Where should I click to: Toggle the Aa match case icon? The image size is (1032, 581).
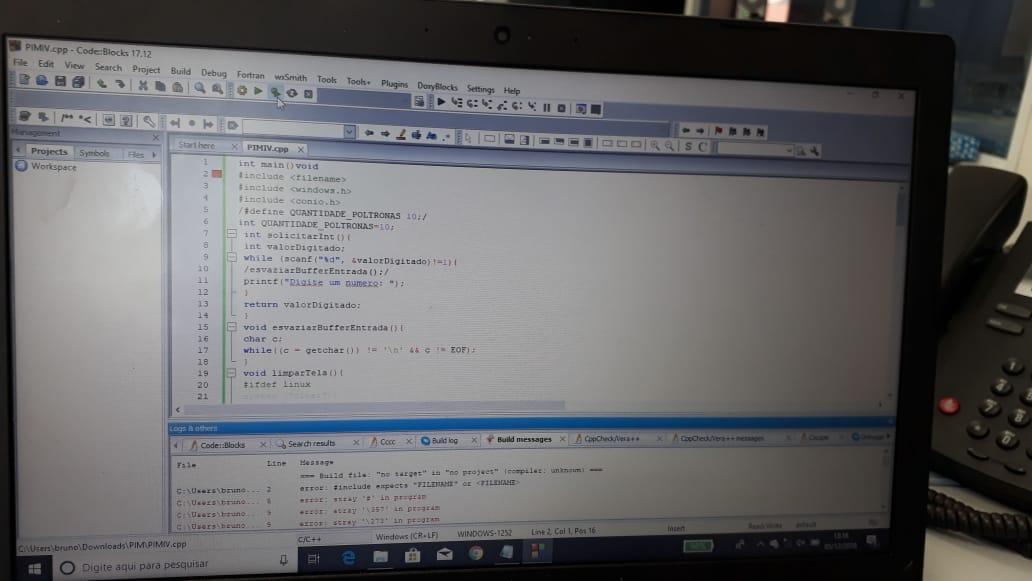point(431,135)
